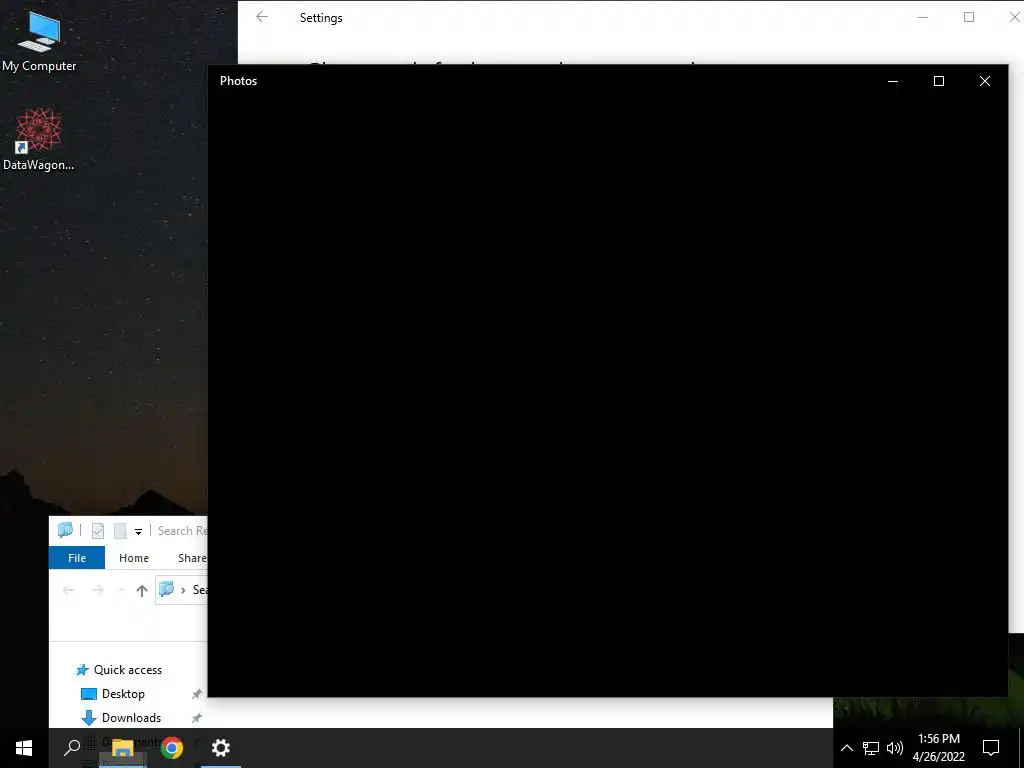Click the Explorer Forward navigation arrow
The width and height of the screenshot is (1024, 768).
(x=97, y=590)
